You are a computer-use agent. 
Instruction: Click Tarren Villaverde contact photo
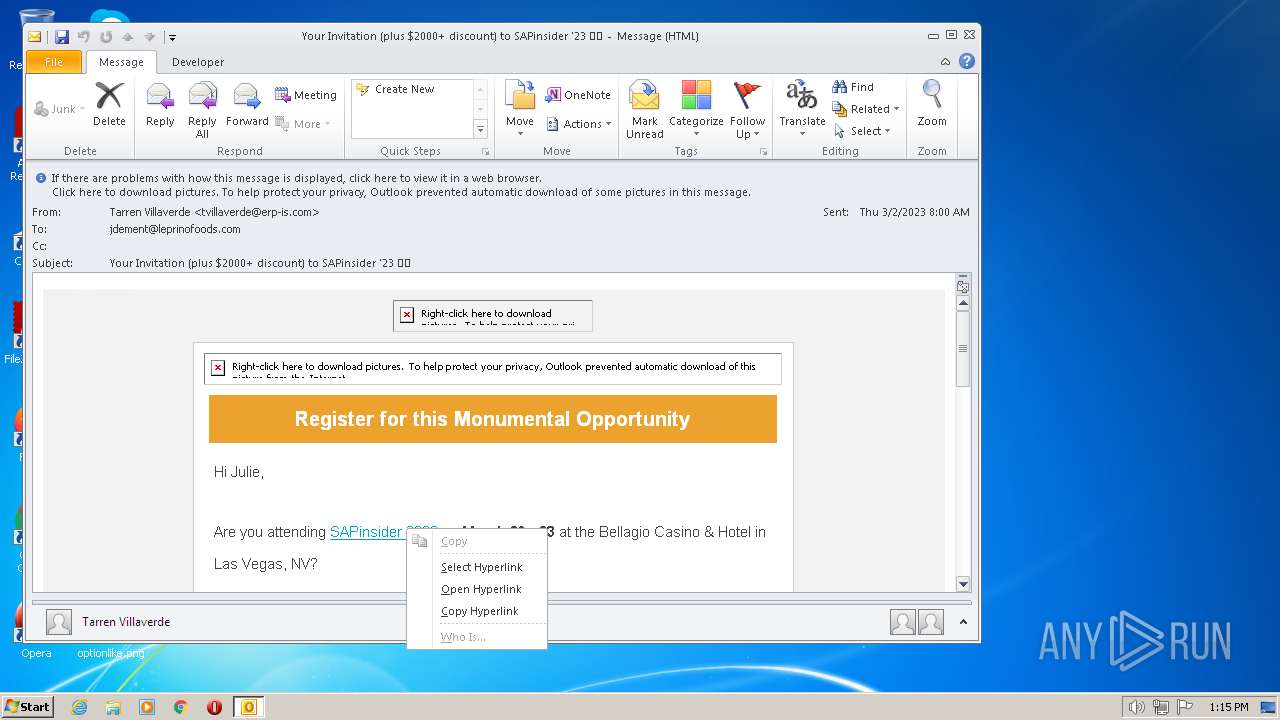point(59,622)
